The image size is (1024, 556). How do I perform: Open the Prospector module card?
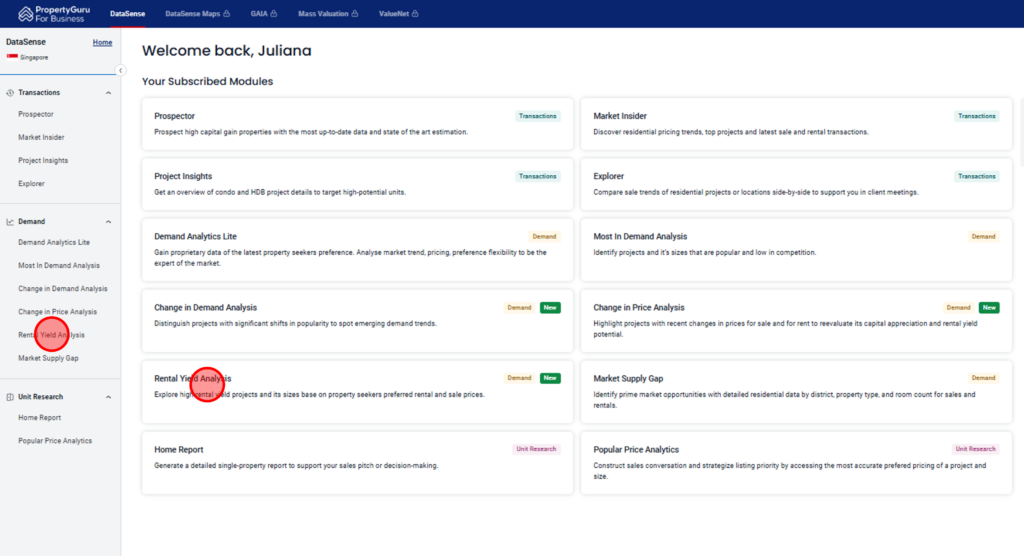[357, 124]
